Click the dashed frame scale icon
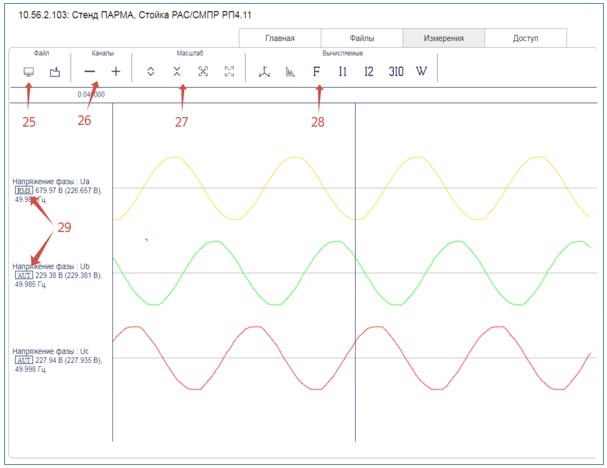The height and width of the screenshot is (468, 607). pos(230,72)
